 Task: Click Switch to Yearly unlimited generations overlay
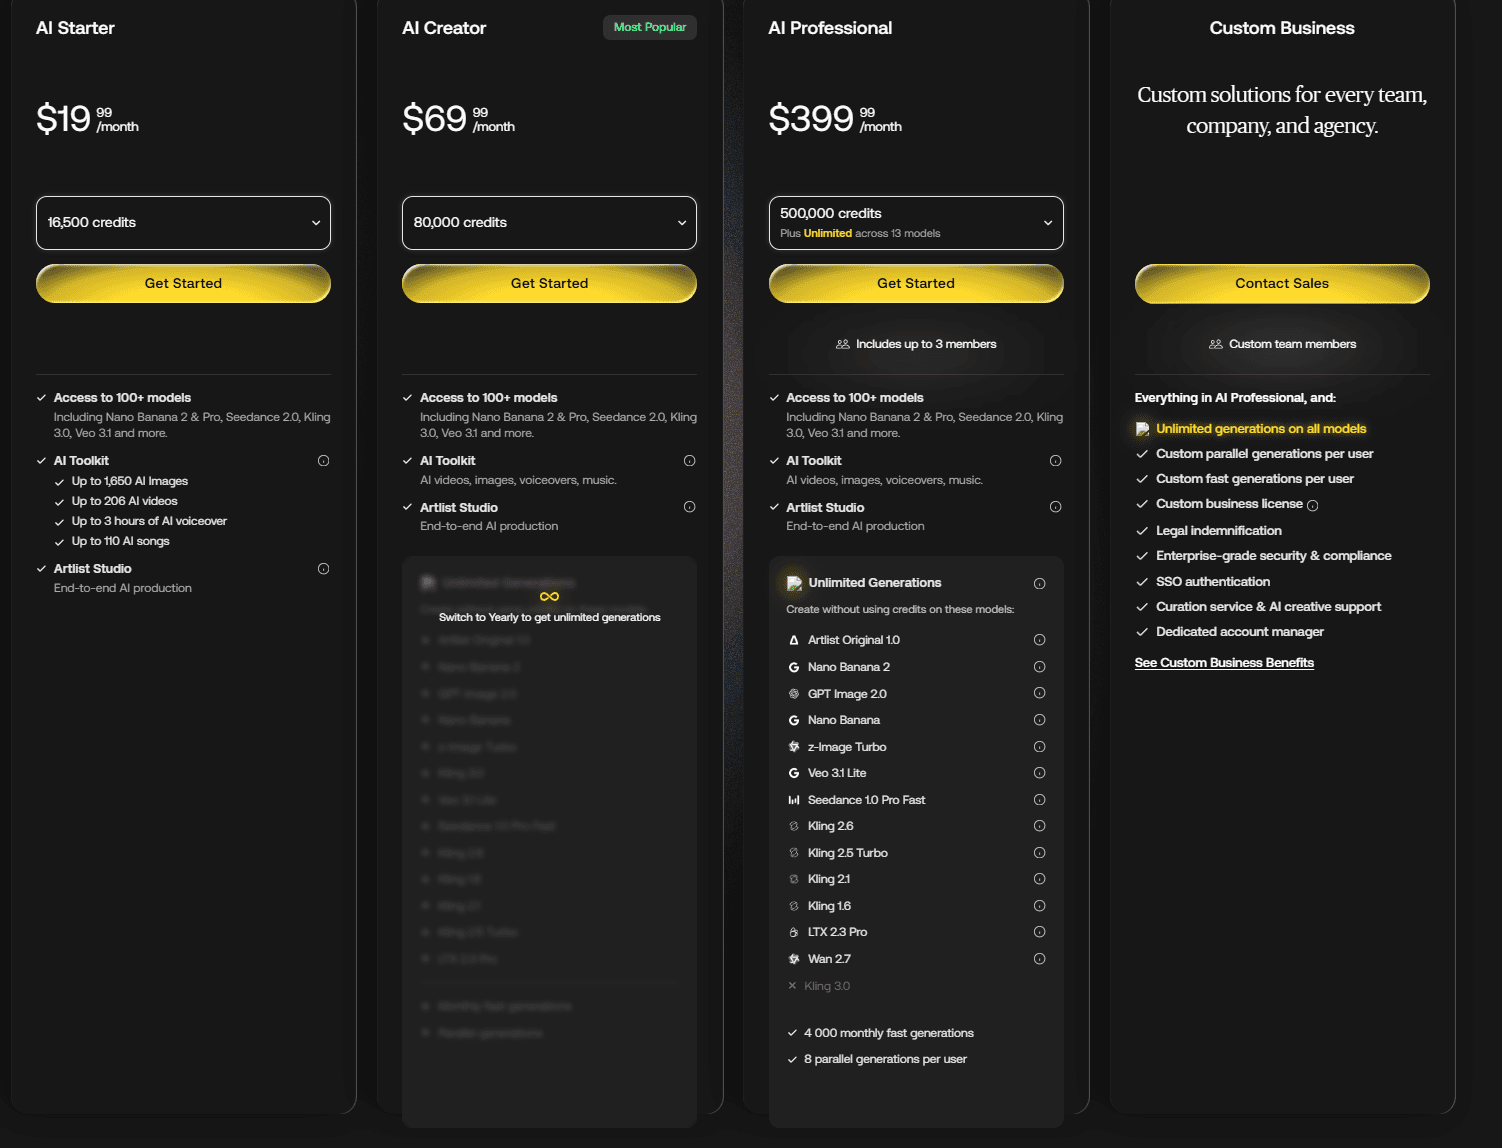point(549,608)
